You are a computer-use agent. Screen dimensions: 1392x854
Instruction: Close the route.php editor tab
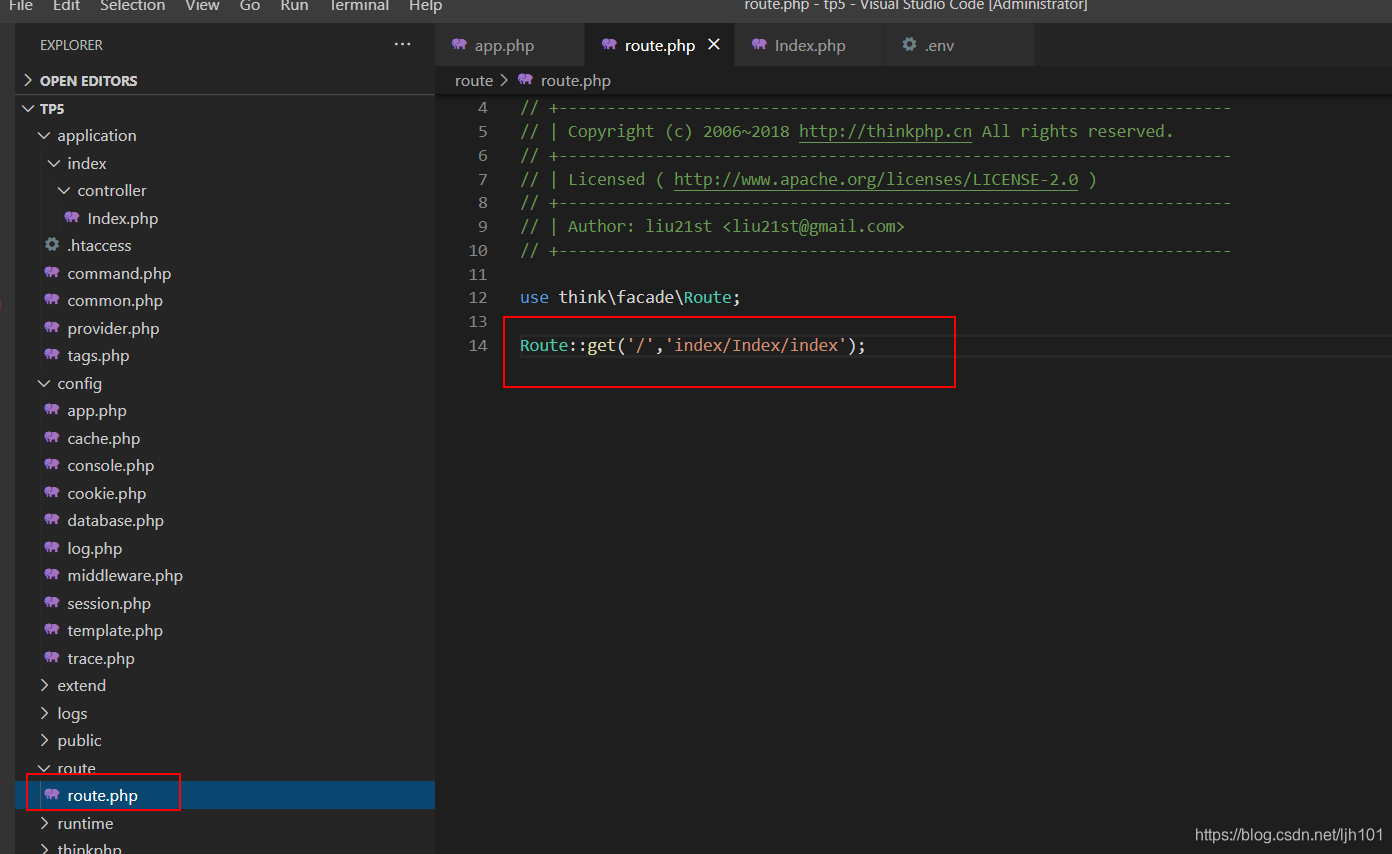coord(714,45)
